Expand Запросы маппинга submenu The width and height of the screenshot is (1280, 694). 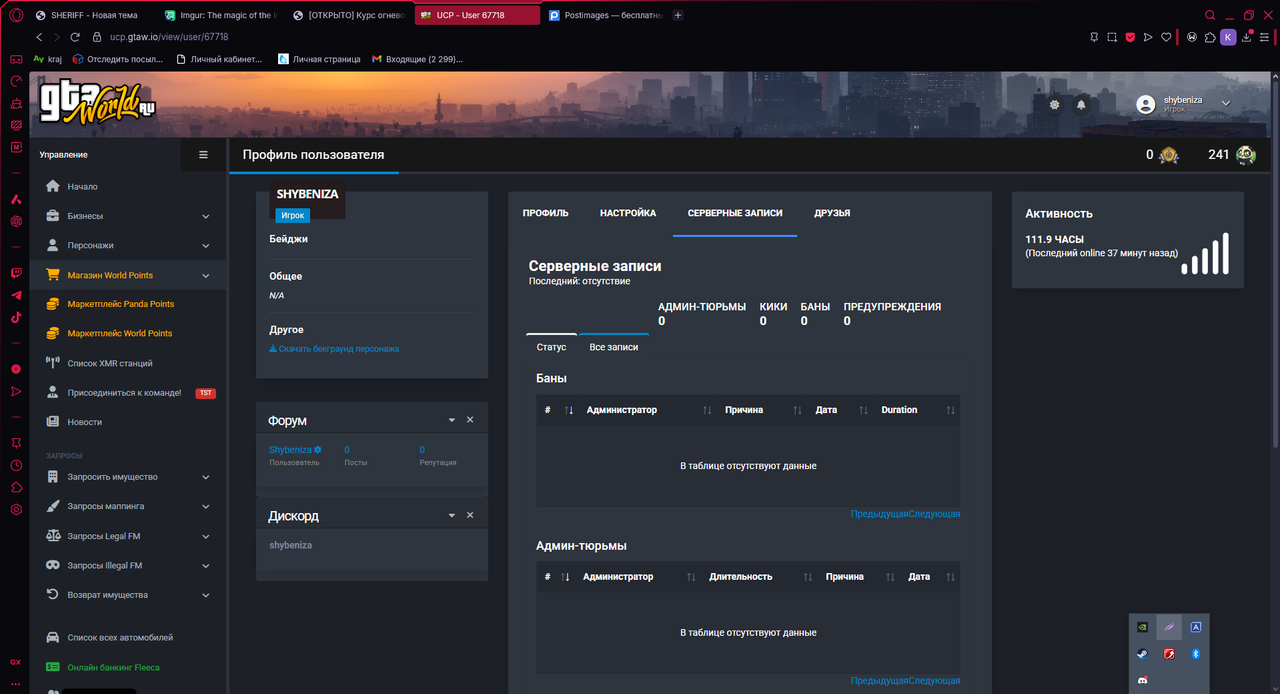pyautogui.click(x=128, y=506)
